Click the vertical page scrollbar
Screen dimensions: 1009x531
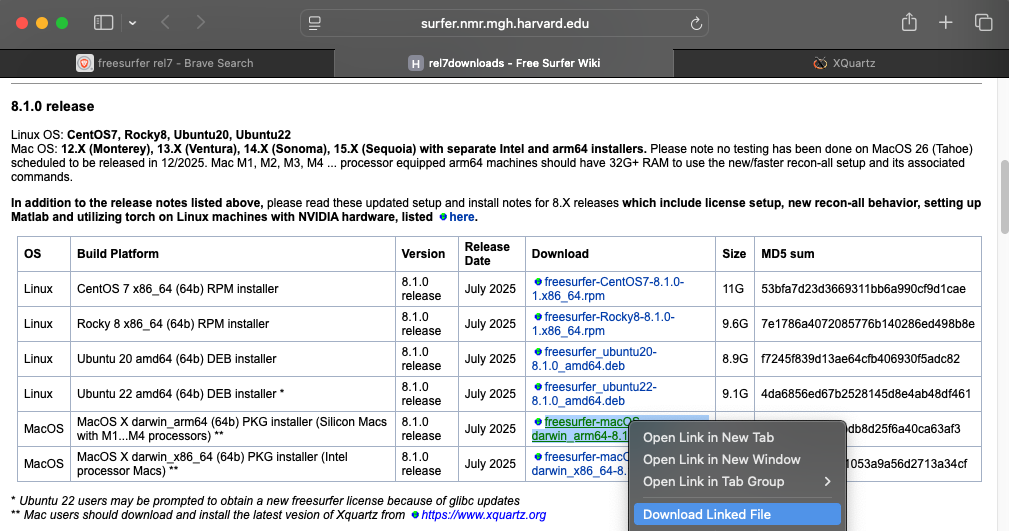(1003, 195)
